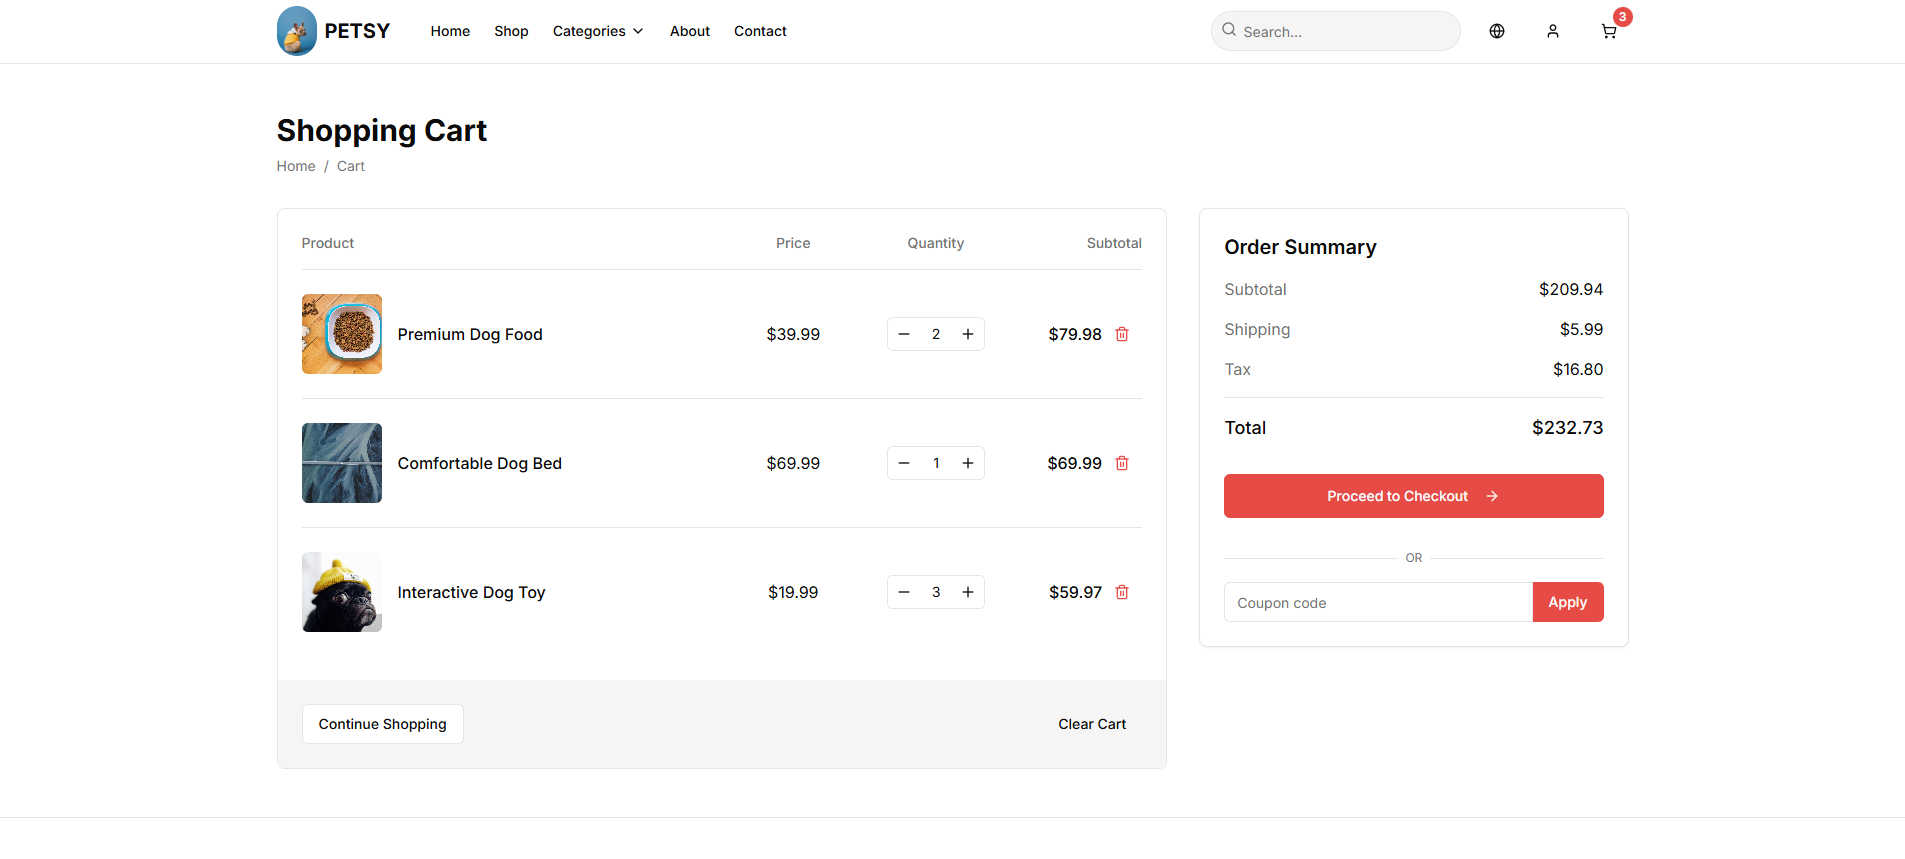Image resolution: width=1905 pixels, height=859 pixels.
Task: Decrease Interactive Dog Toy quantity
Action: tap(904, 592)
